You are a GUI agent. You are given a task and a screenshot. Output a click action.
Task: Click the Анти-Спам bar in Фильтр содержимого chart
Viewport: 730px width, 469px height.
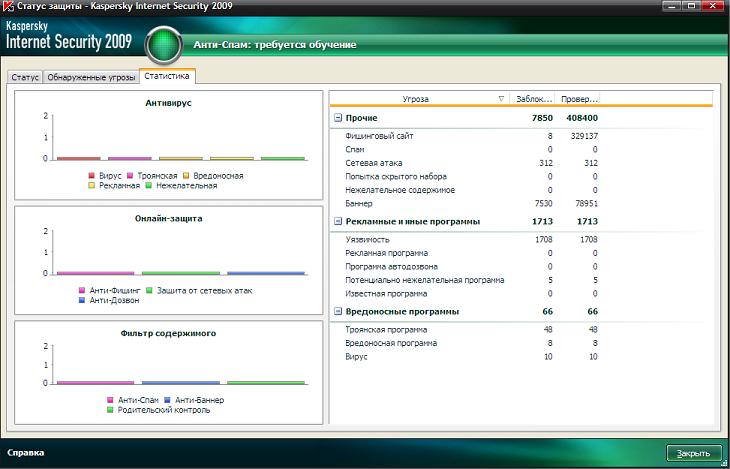point(95,383)
